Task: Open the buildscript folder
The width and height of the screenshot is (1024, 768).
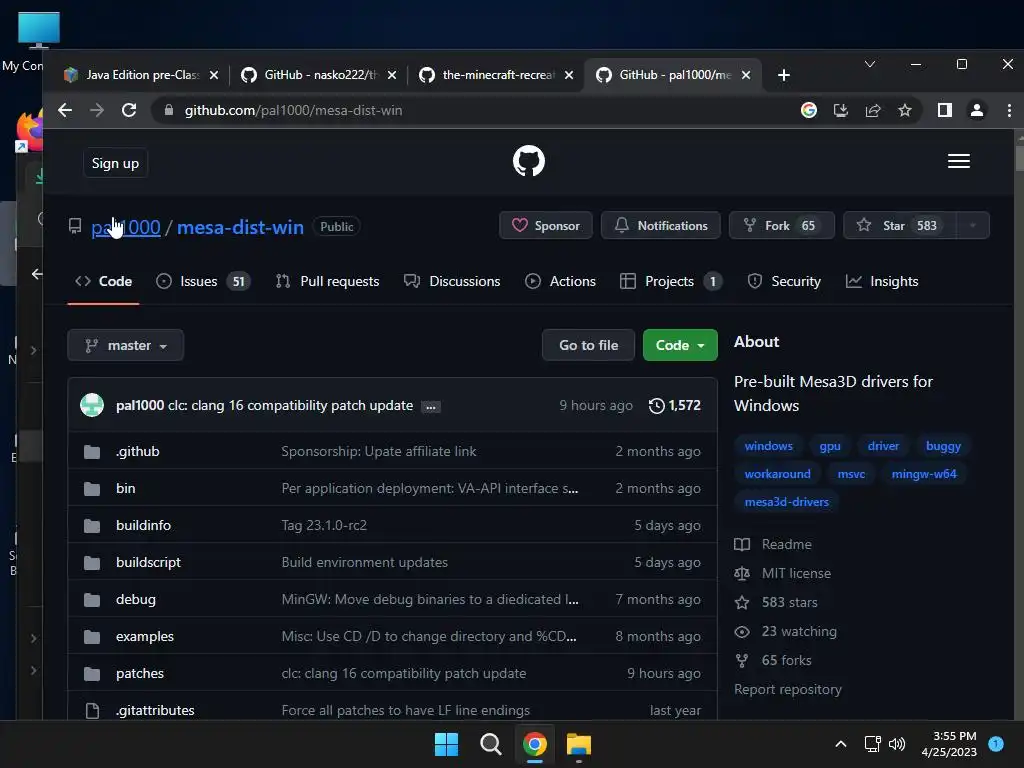Action: point(148,562)
